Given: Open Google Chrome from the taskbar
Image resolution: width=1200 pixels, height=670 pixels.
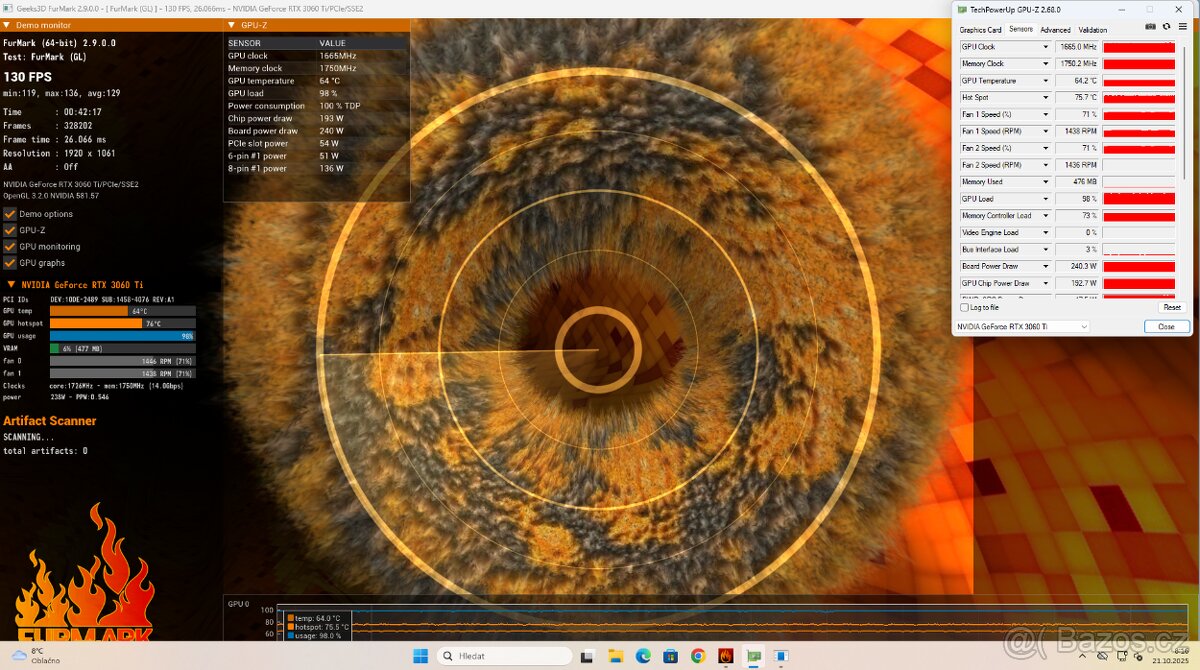Looking at the screenshot, I should 698,657.
